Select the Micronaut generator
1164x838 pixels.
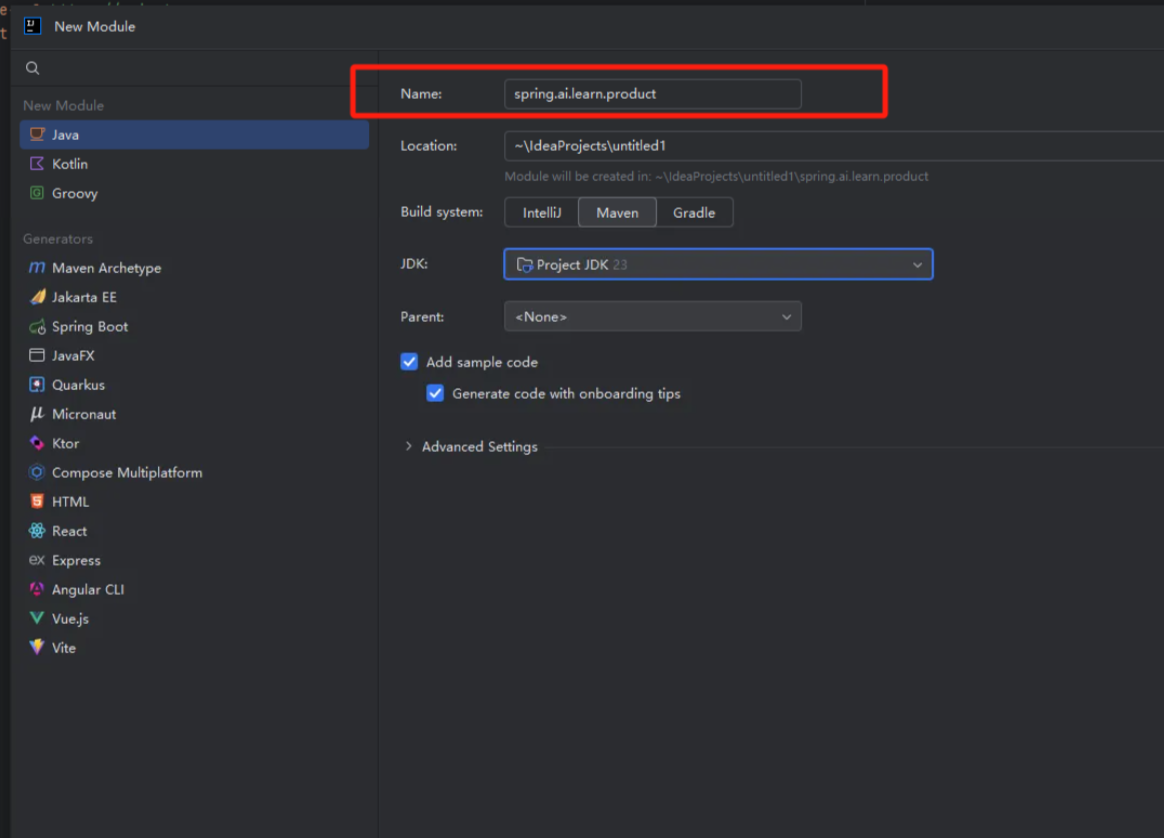(x=194, y=413)
